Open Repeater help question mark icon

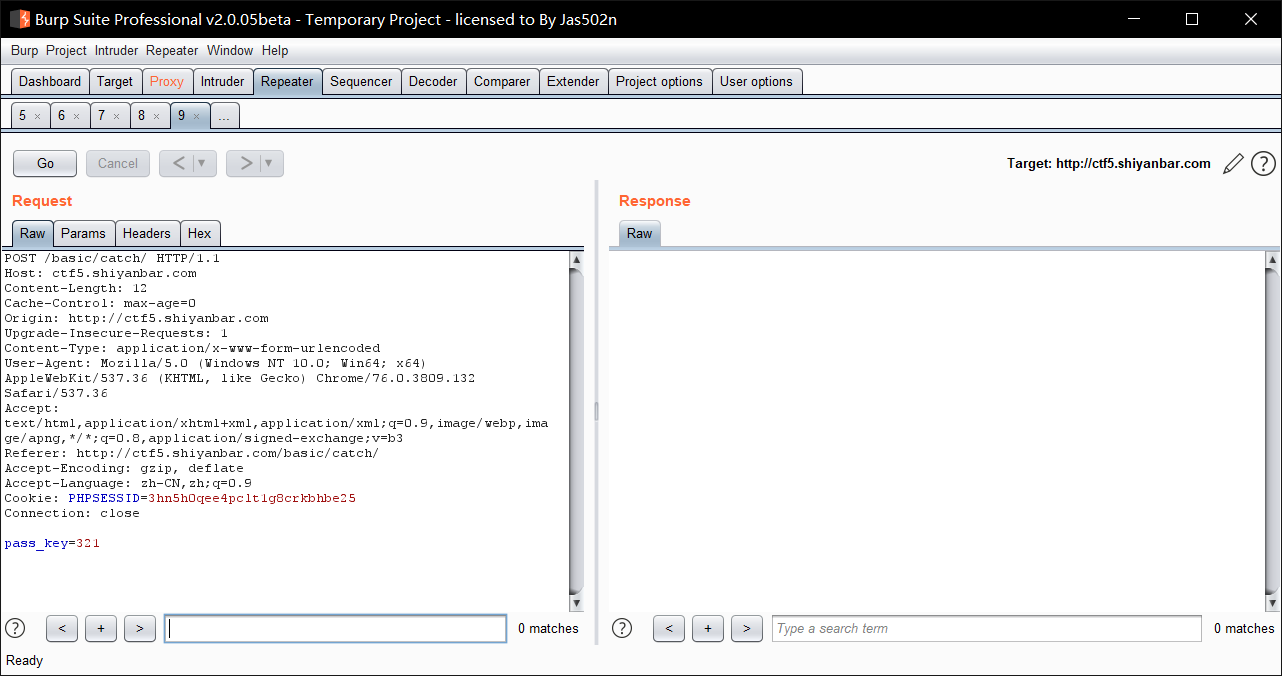tap(1263, 163)
